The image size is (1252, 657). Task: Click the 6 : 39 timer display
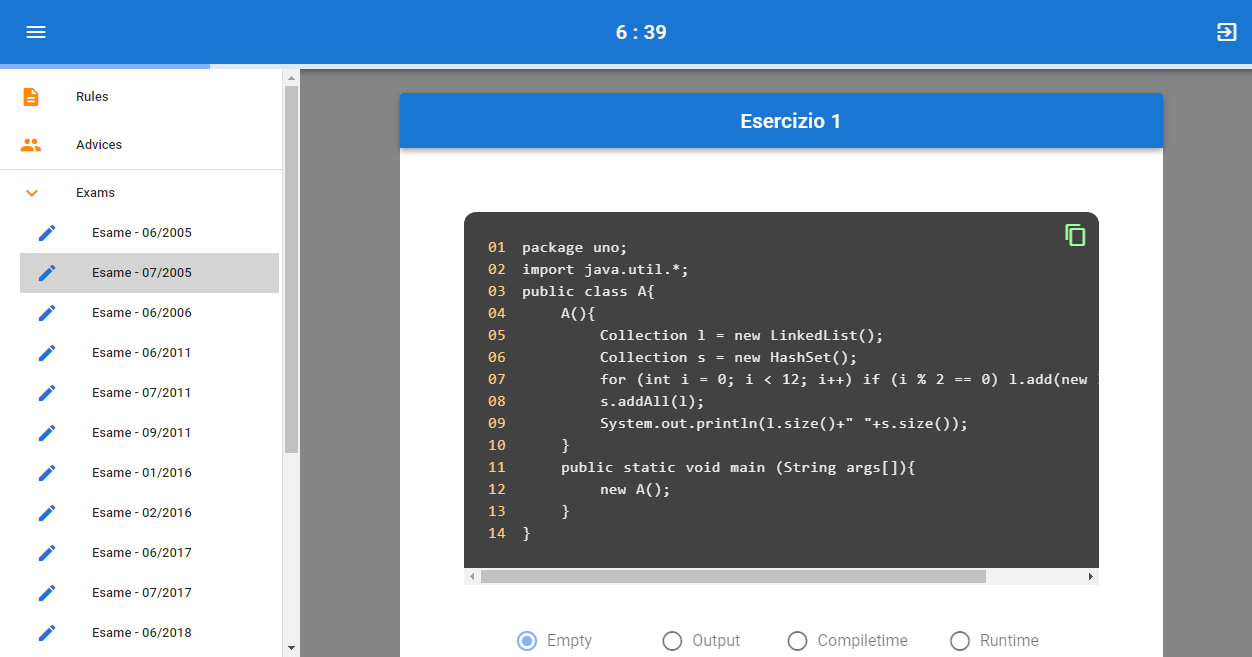click(641, 32)
